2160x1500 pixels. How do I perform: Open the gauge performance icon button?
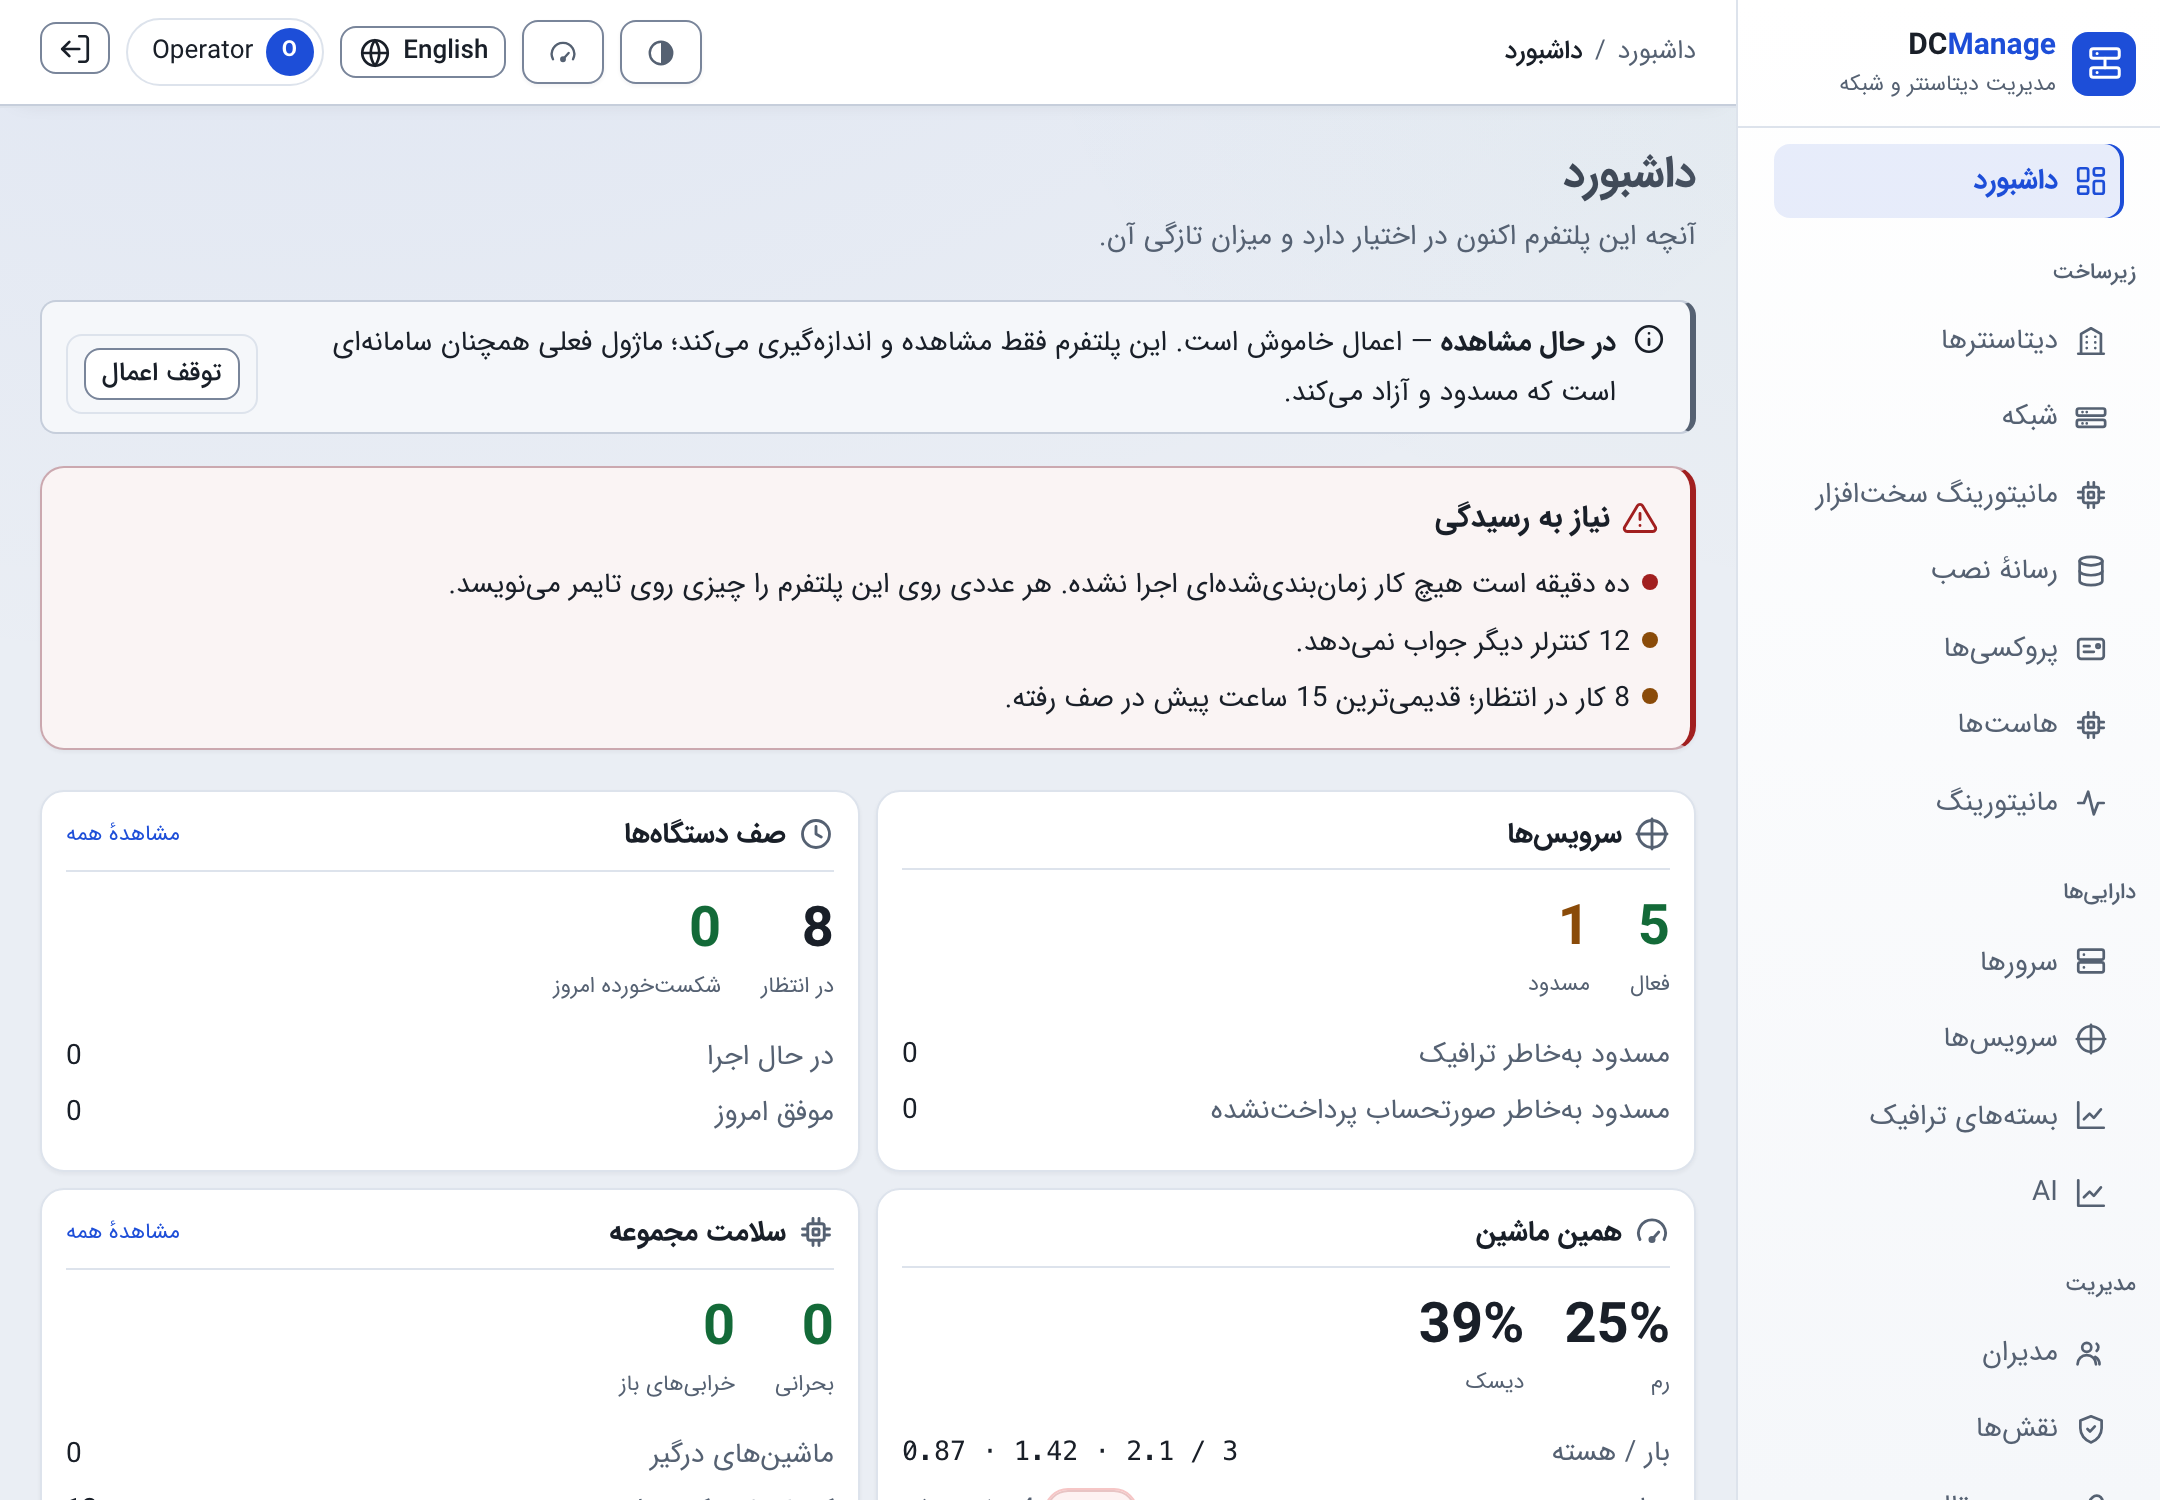pyautogui.click(x=563, y=52)
